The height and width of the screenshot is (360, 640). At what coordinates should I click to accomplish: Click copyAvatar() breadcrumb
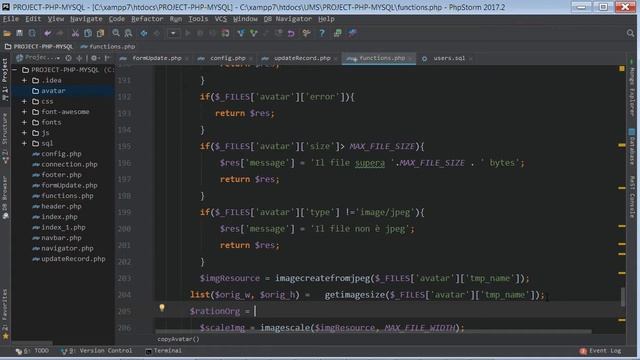178,339
